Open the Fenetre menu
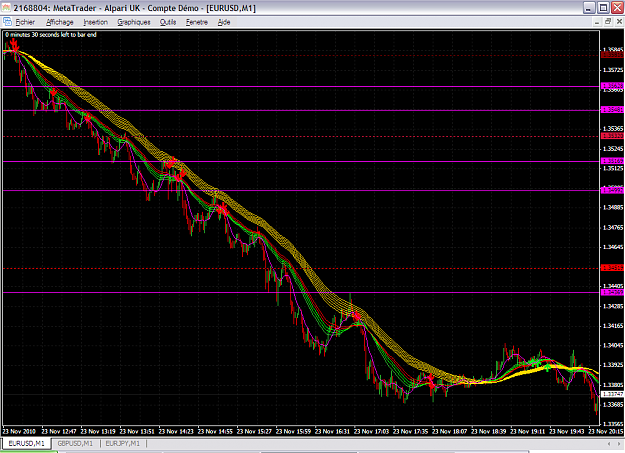This screenshot has height=453, width=625. pyautogui.click(x=197, y=22)
